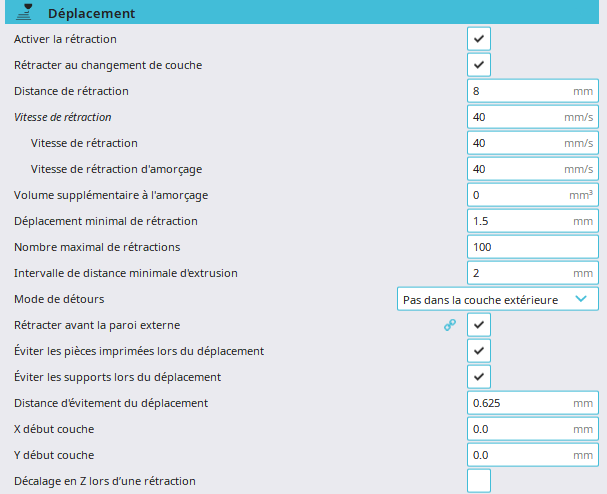This screenshot has width=607, height=494.
Task: Collapse the Déplacement section header
Action: pos(302,13)
